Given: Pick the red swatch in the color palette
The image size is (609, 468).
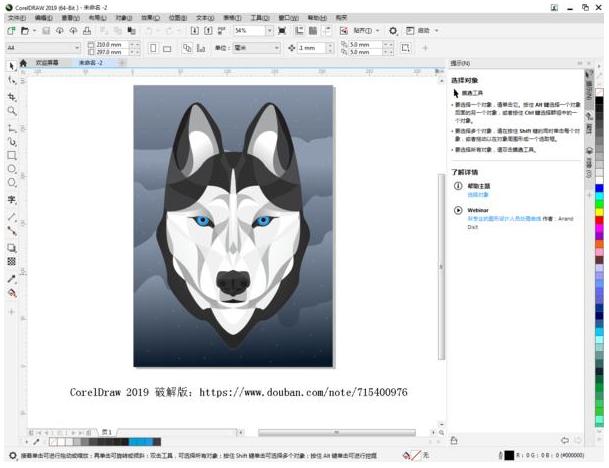Looking at the screenshot, I should [x=599, y=220].
